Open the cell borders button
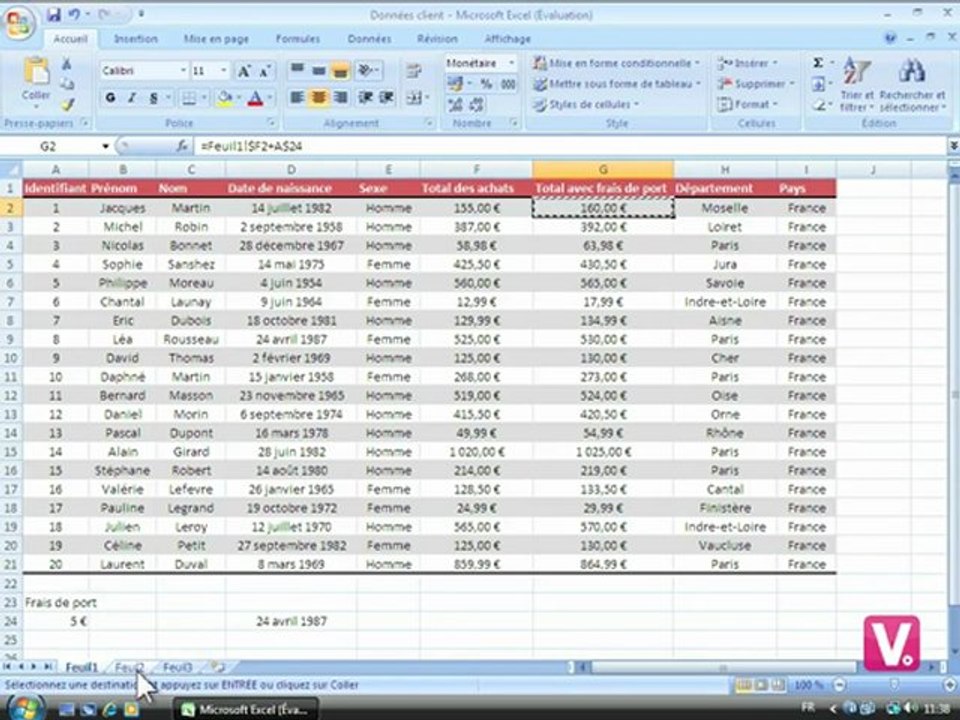 190,98
